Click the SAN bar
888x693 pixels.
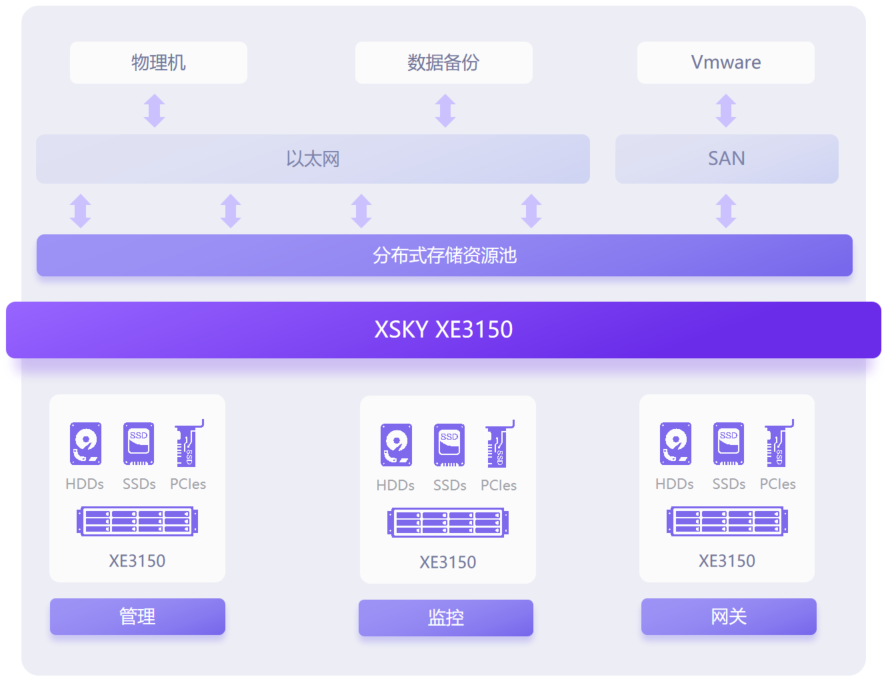727,159
